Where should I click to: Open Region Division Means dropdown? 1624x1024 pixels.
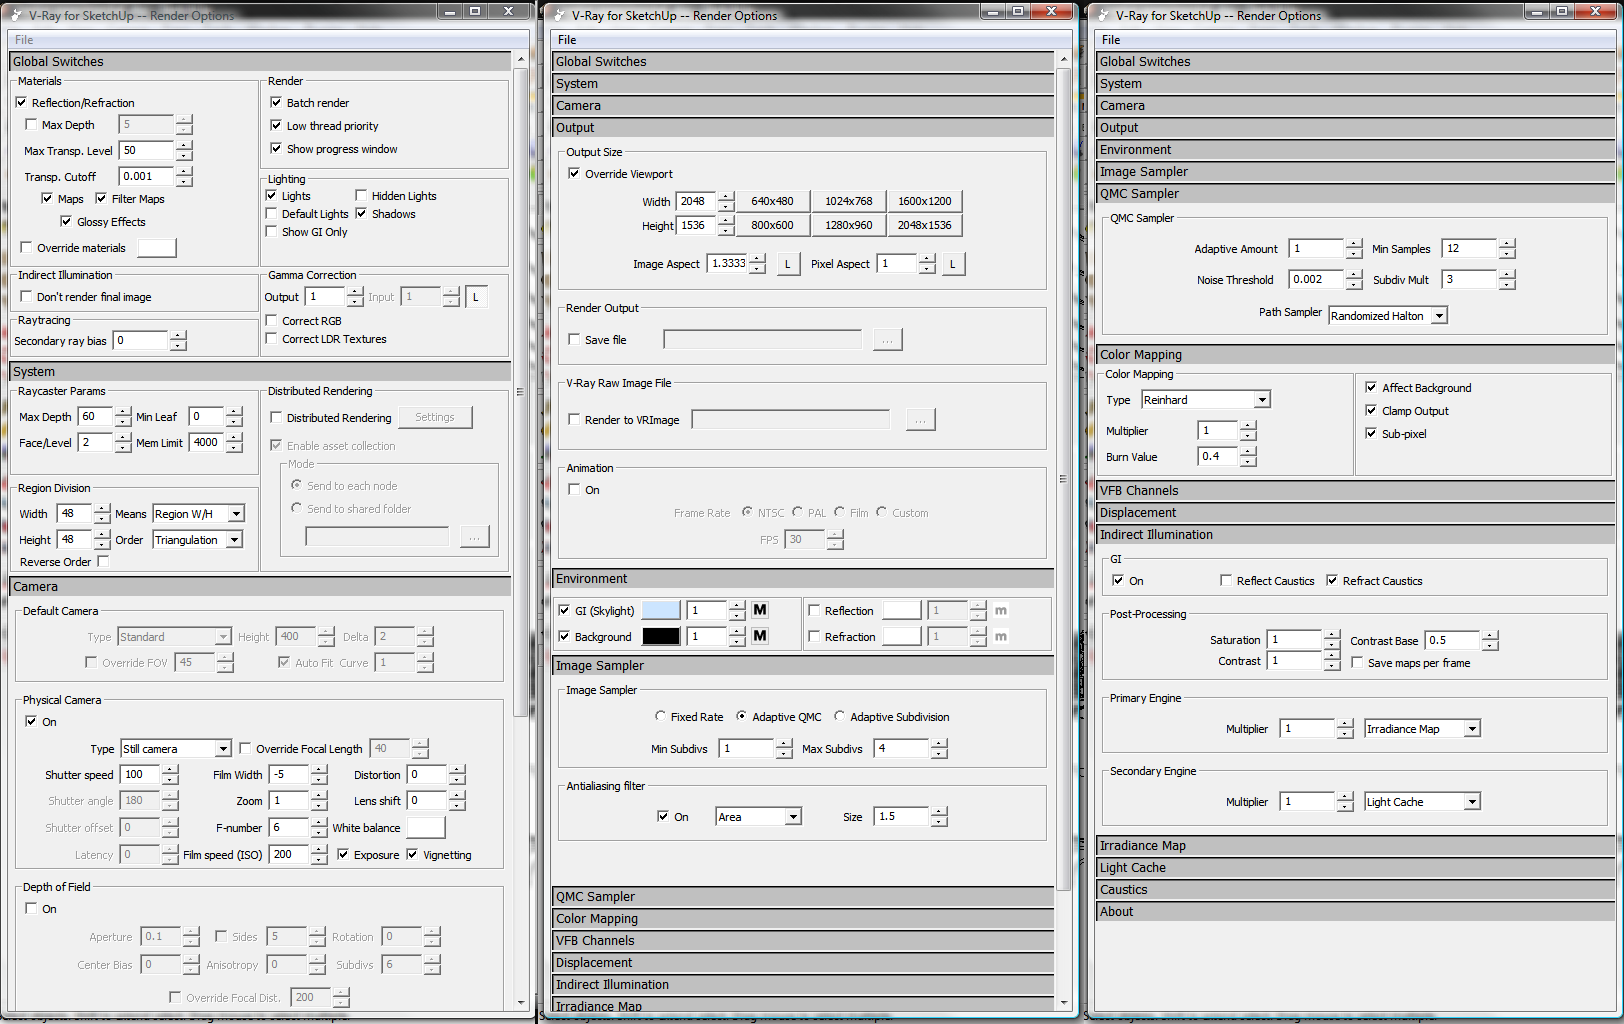(236, 514)
